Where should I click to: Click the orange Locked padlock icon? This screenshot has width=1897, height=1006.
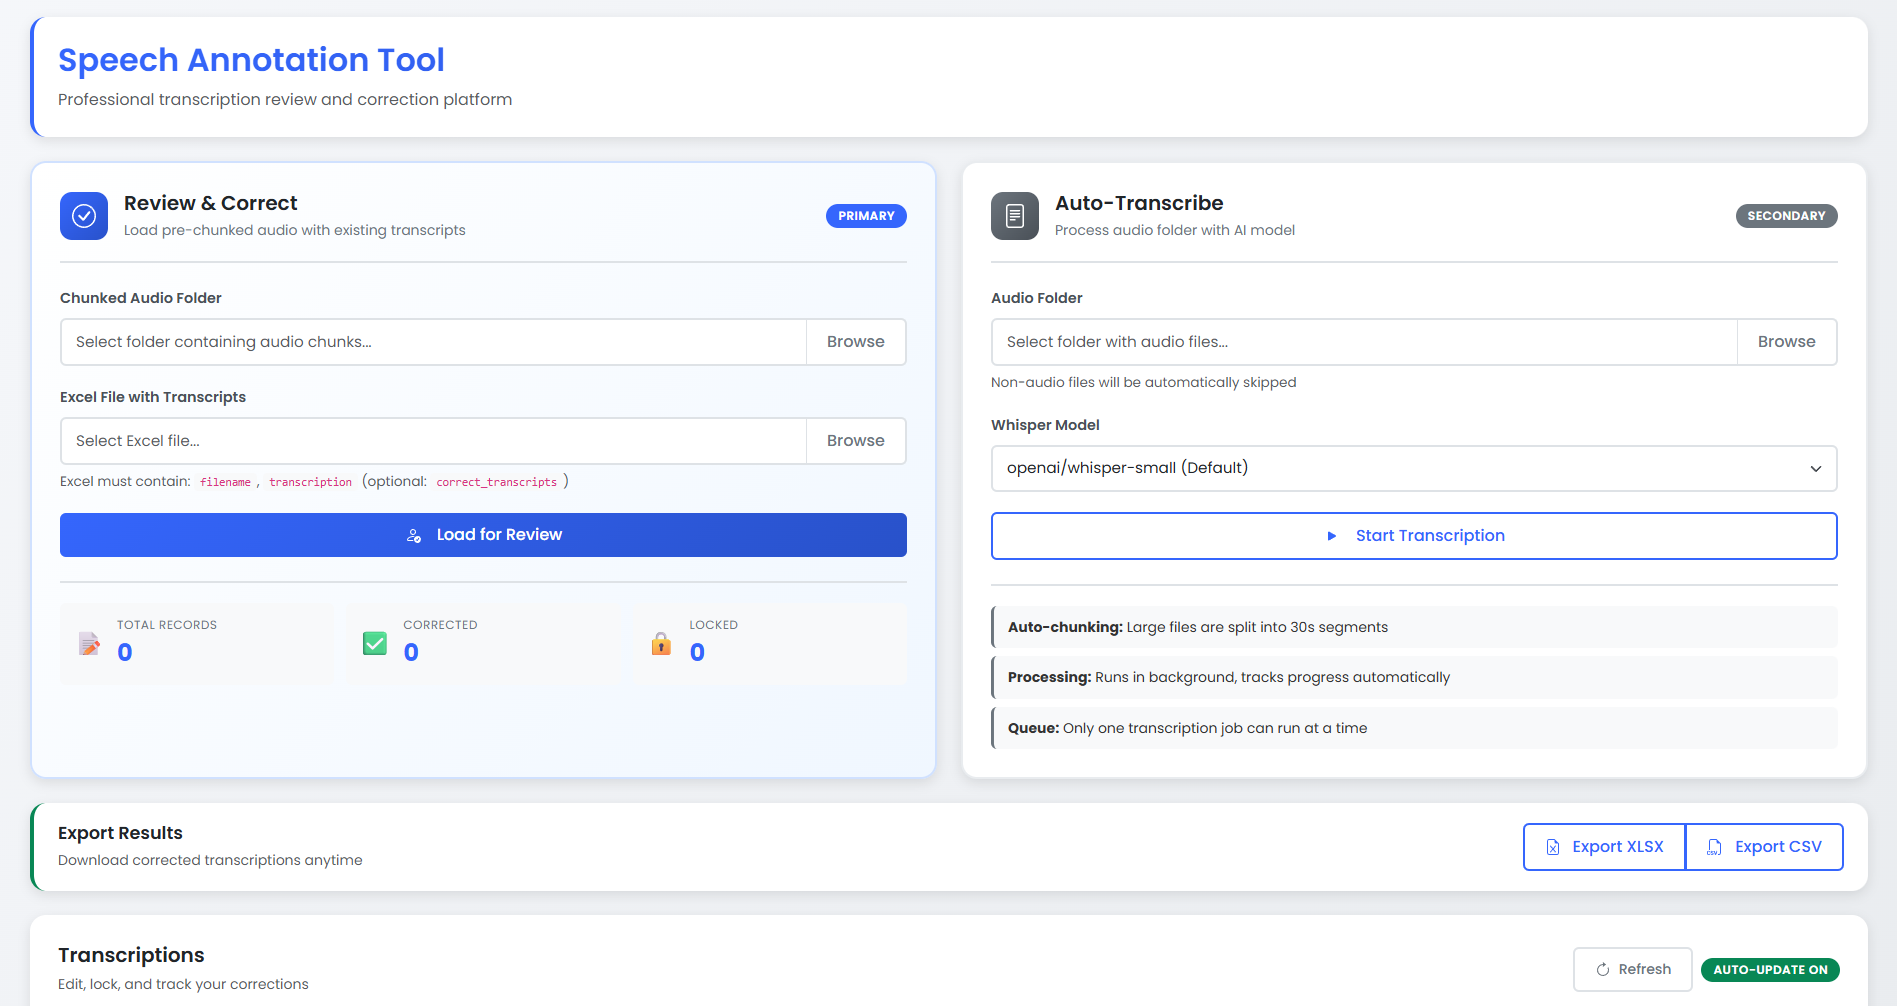661,643
